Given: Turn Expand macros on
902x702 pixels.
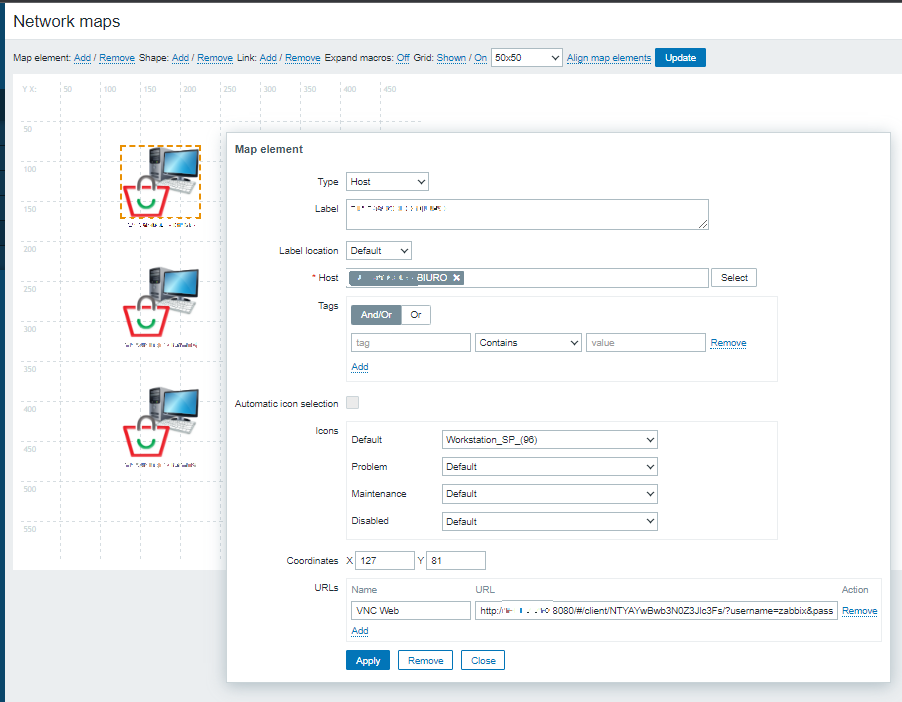Looking at the screenshot, I should click(403, 57).
